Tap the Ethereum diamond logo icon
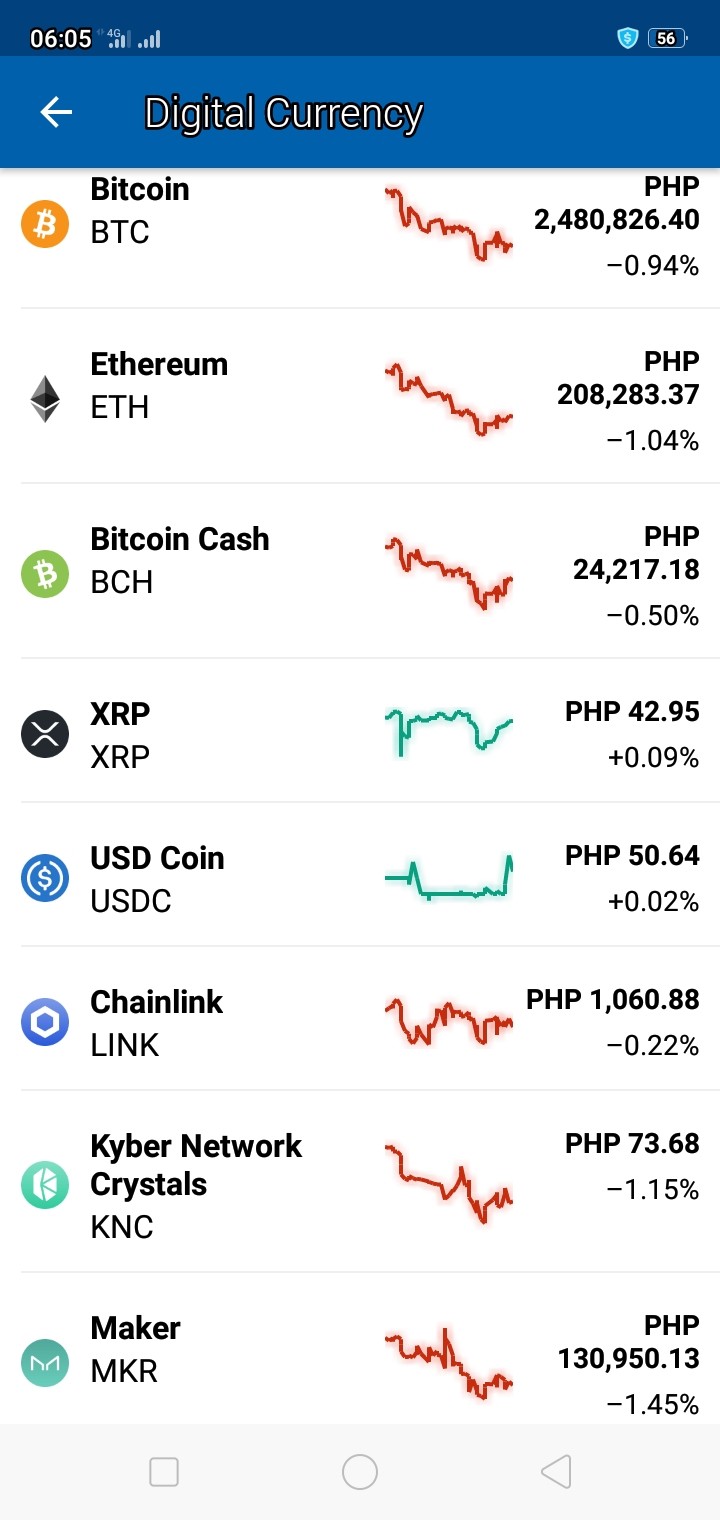Viewport: 720px width, 1520px height. [x=45, y=398]
